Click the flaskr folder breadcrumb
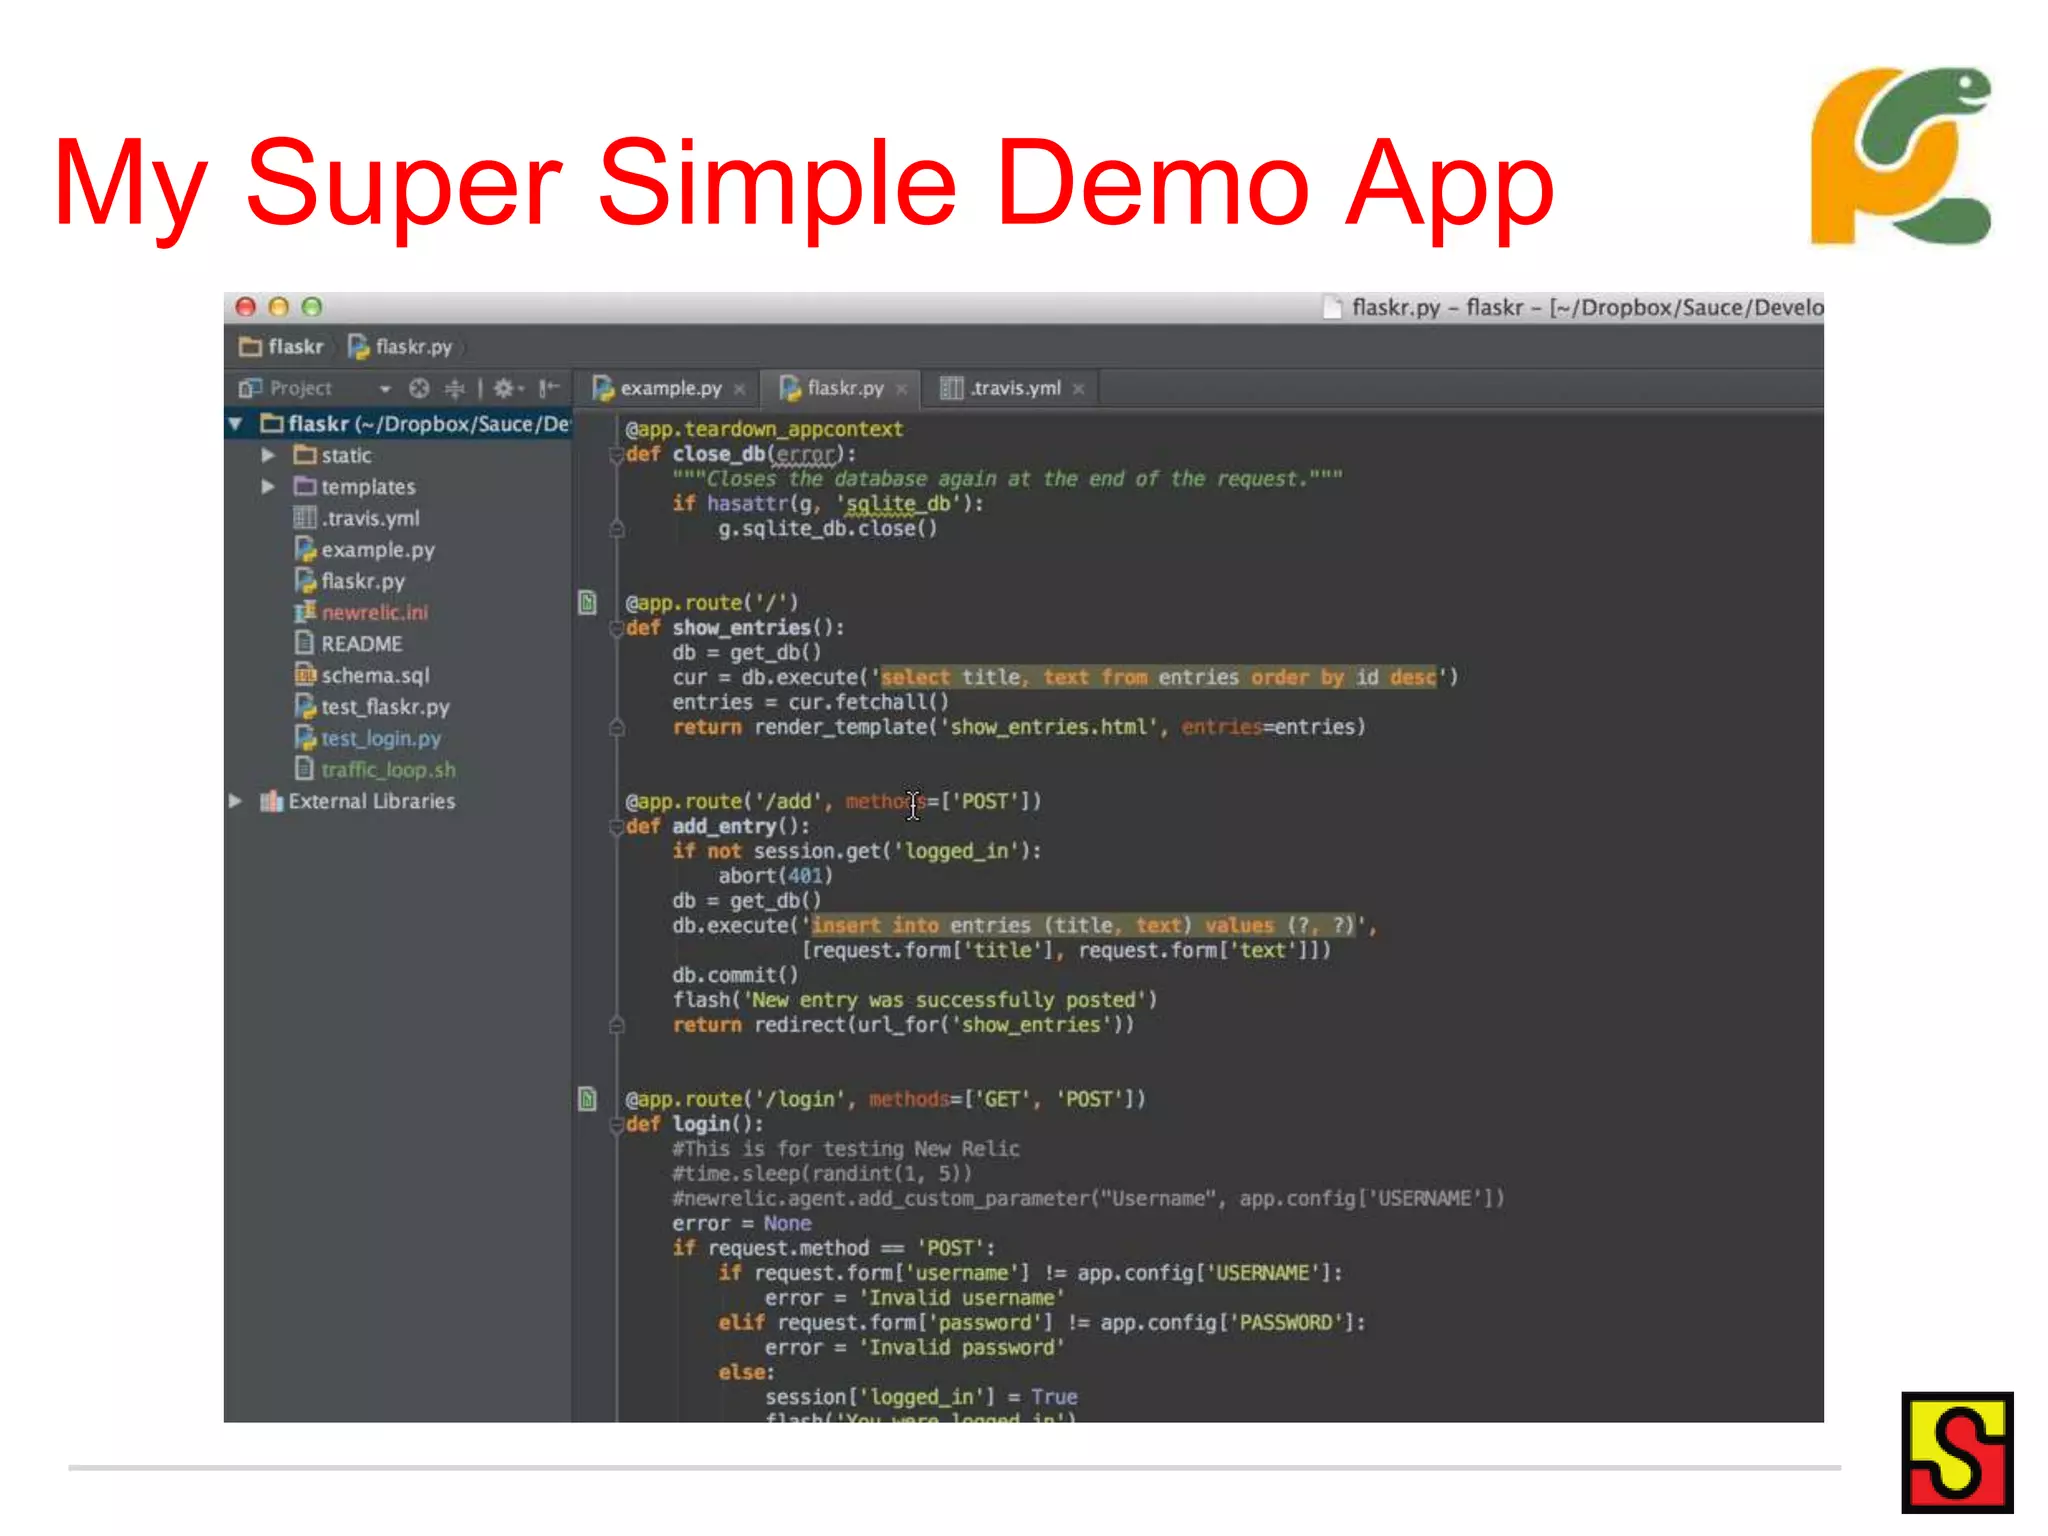 282,347
